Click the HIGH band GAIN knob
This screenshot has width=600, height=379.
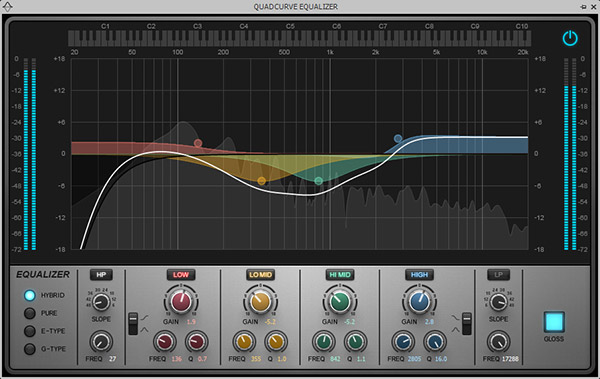point(419,301)
